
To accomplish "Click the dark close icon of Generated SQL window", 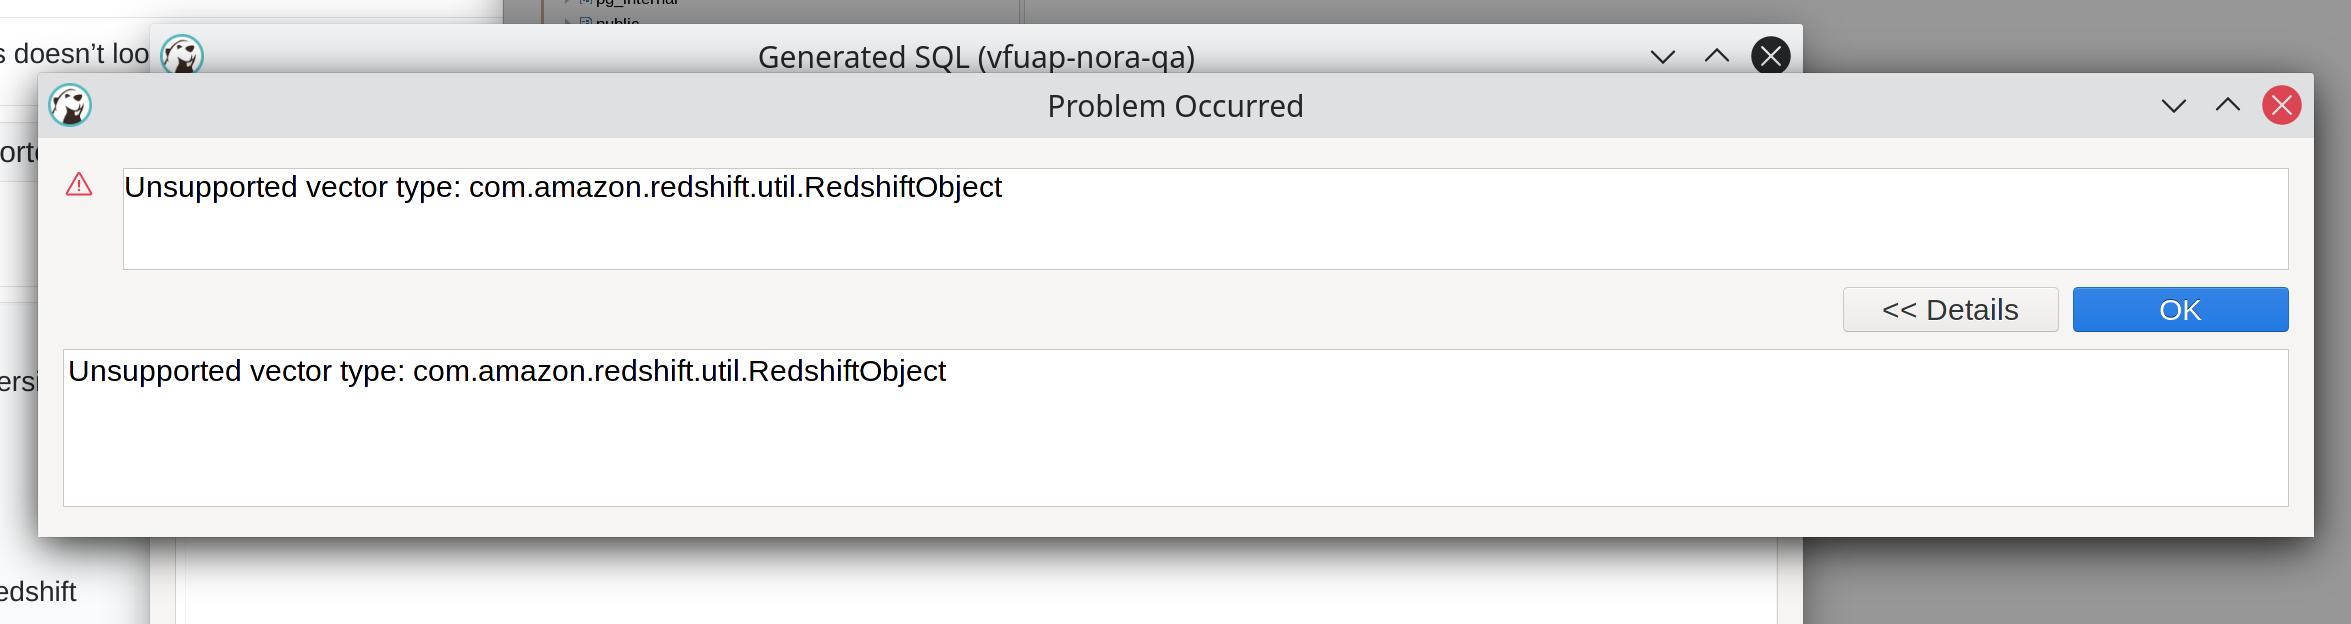I will pyautogui.click(x=1770, y=56).
